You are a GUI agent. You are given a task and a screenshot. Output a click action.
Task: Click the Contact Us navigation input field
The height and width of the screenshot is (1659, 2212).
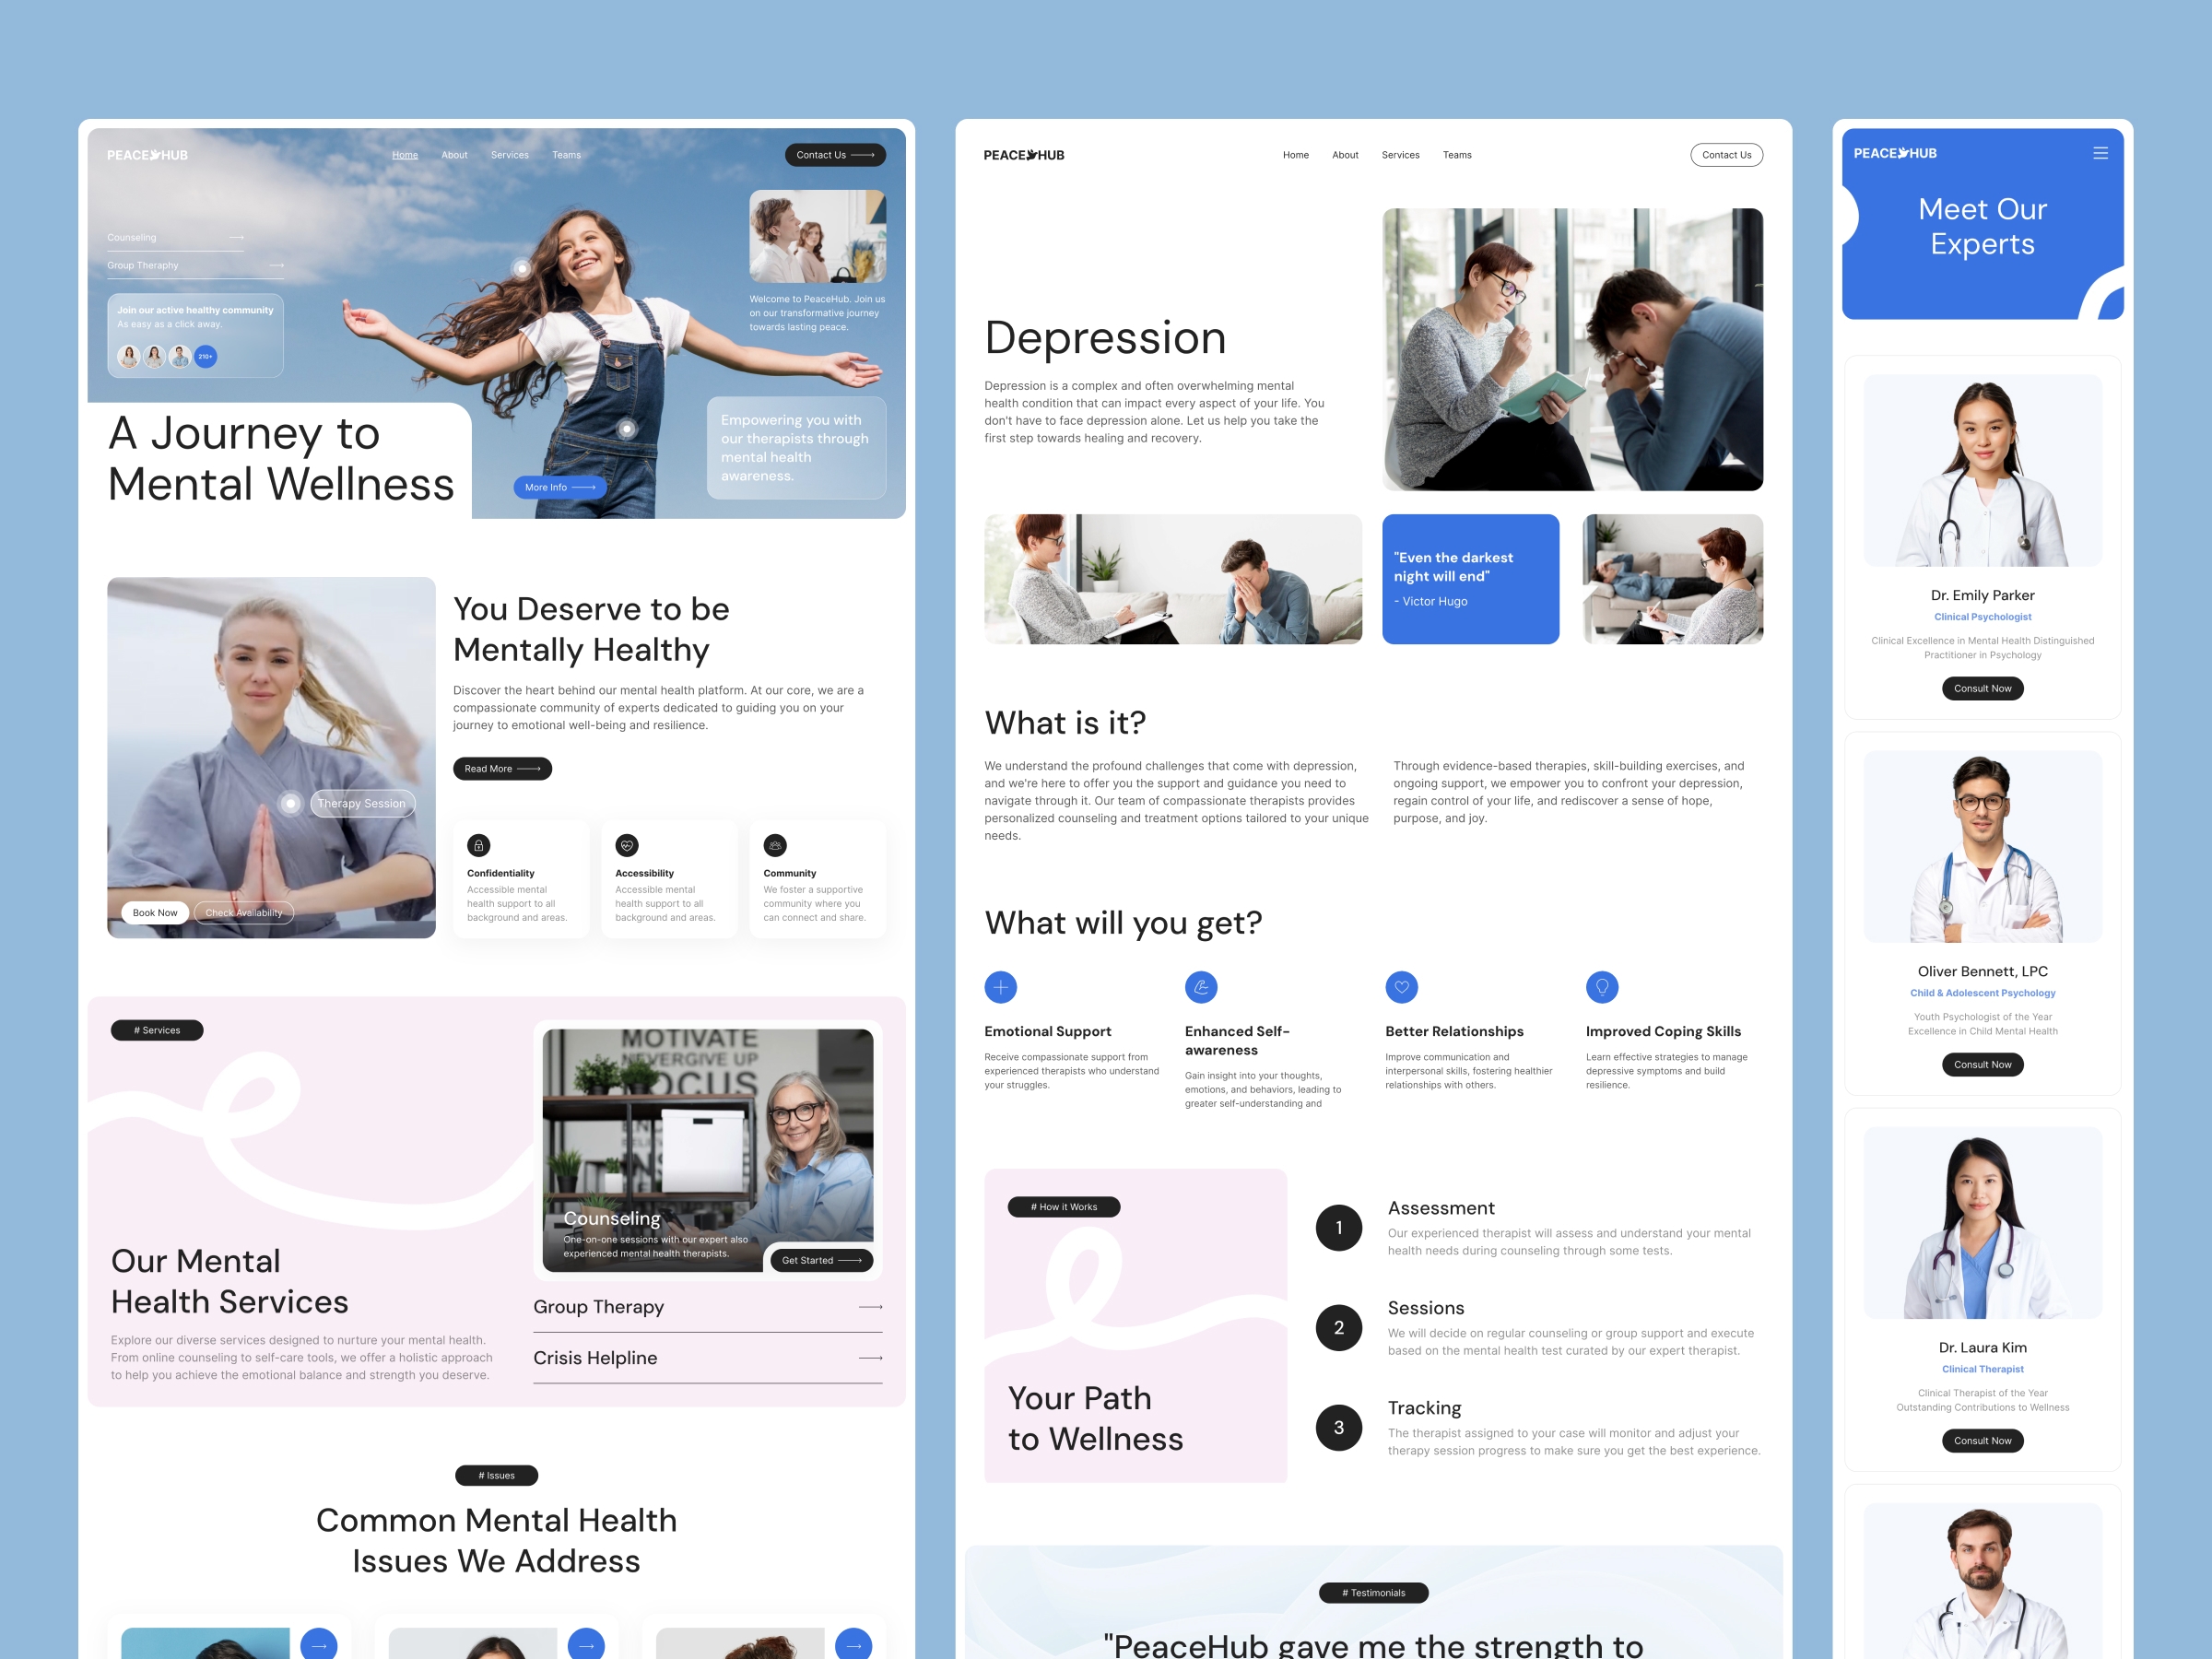click(x=834, y=155)
